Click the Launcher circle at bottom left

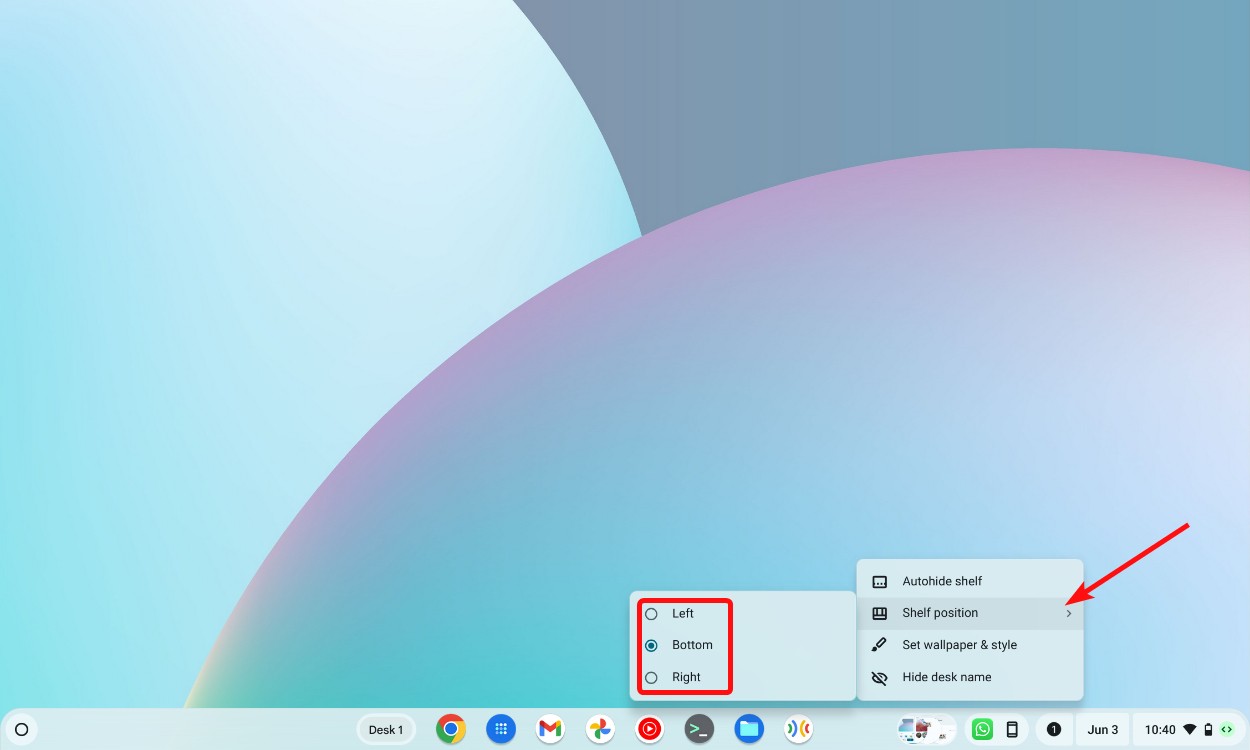(x=21, y=729)
